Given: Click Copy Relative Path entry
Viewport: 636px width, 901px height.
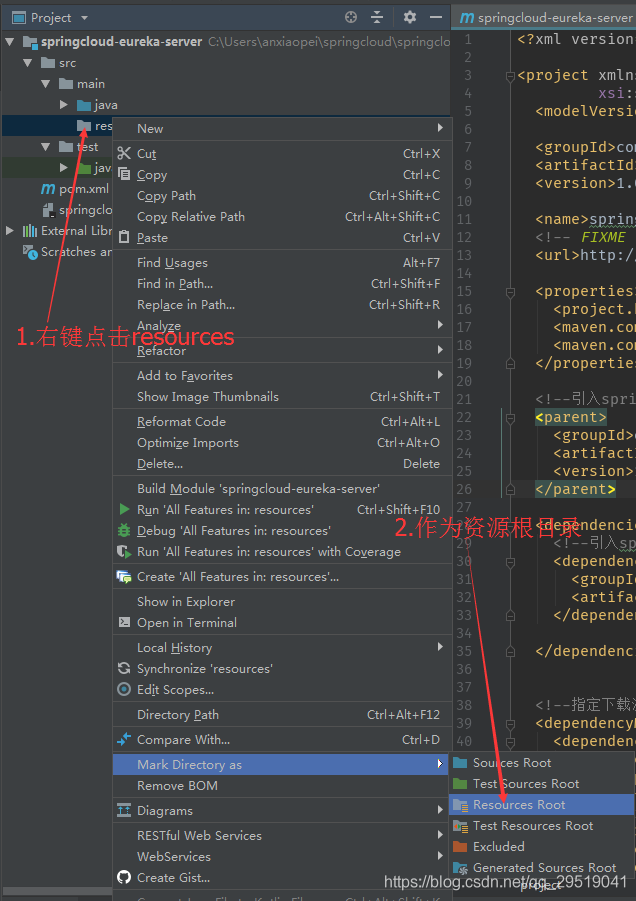Looking at the screenshot, I should (x=283, y=217).
